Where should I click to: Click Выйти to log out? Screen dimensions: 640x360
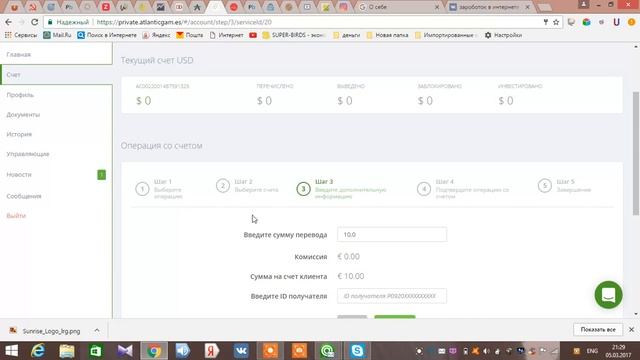(16, 216)
